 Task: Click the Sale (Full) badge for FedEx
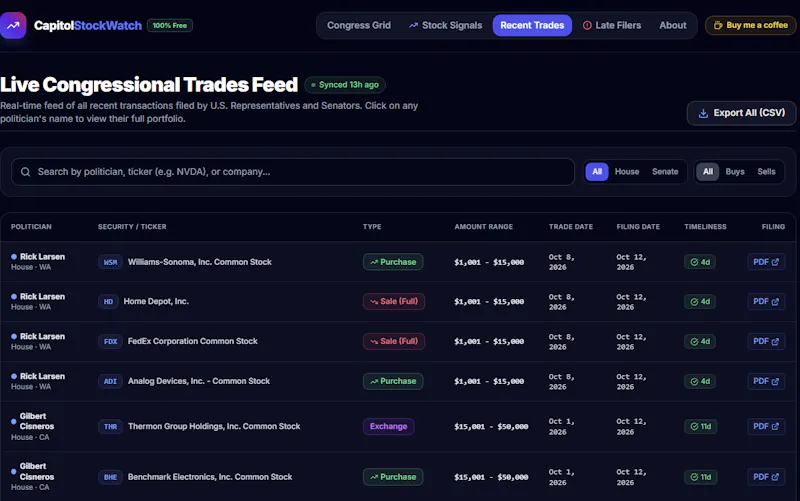pos(394,341)
